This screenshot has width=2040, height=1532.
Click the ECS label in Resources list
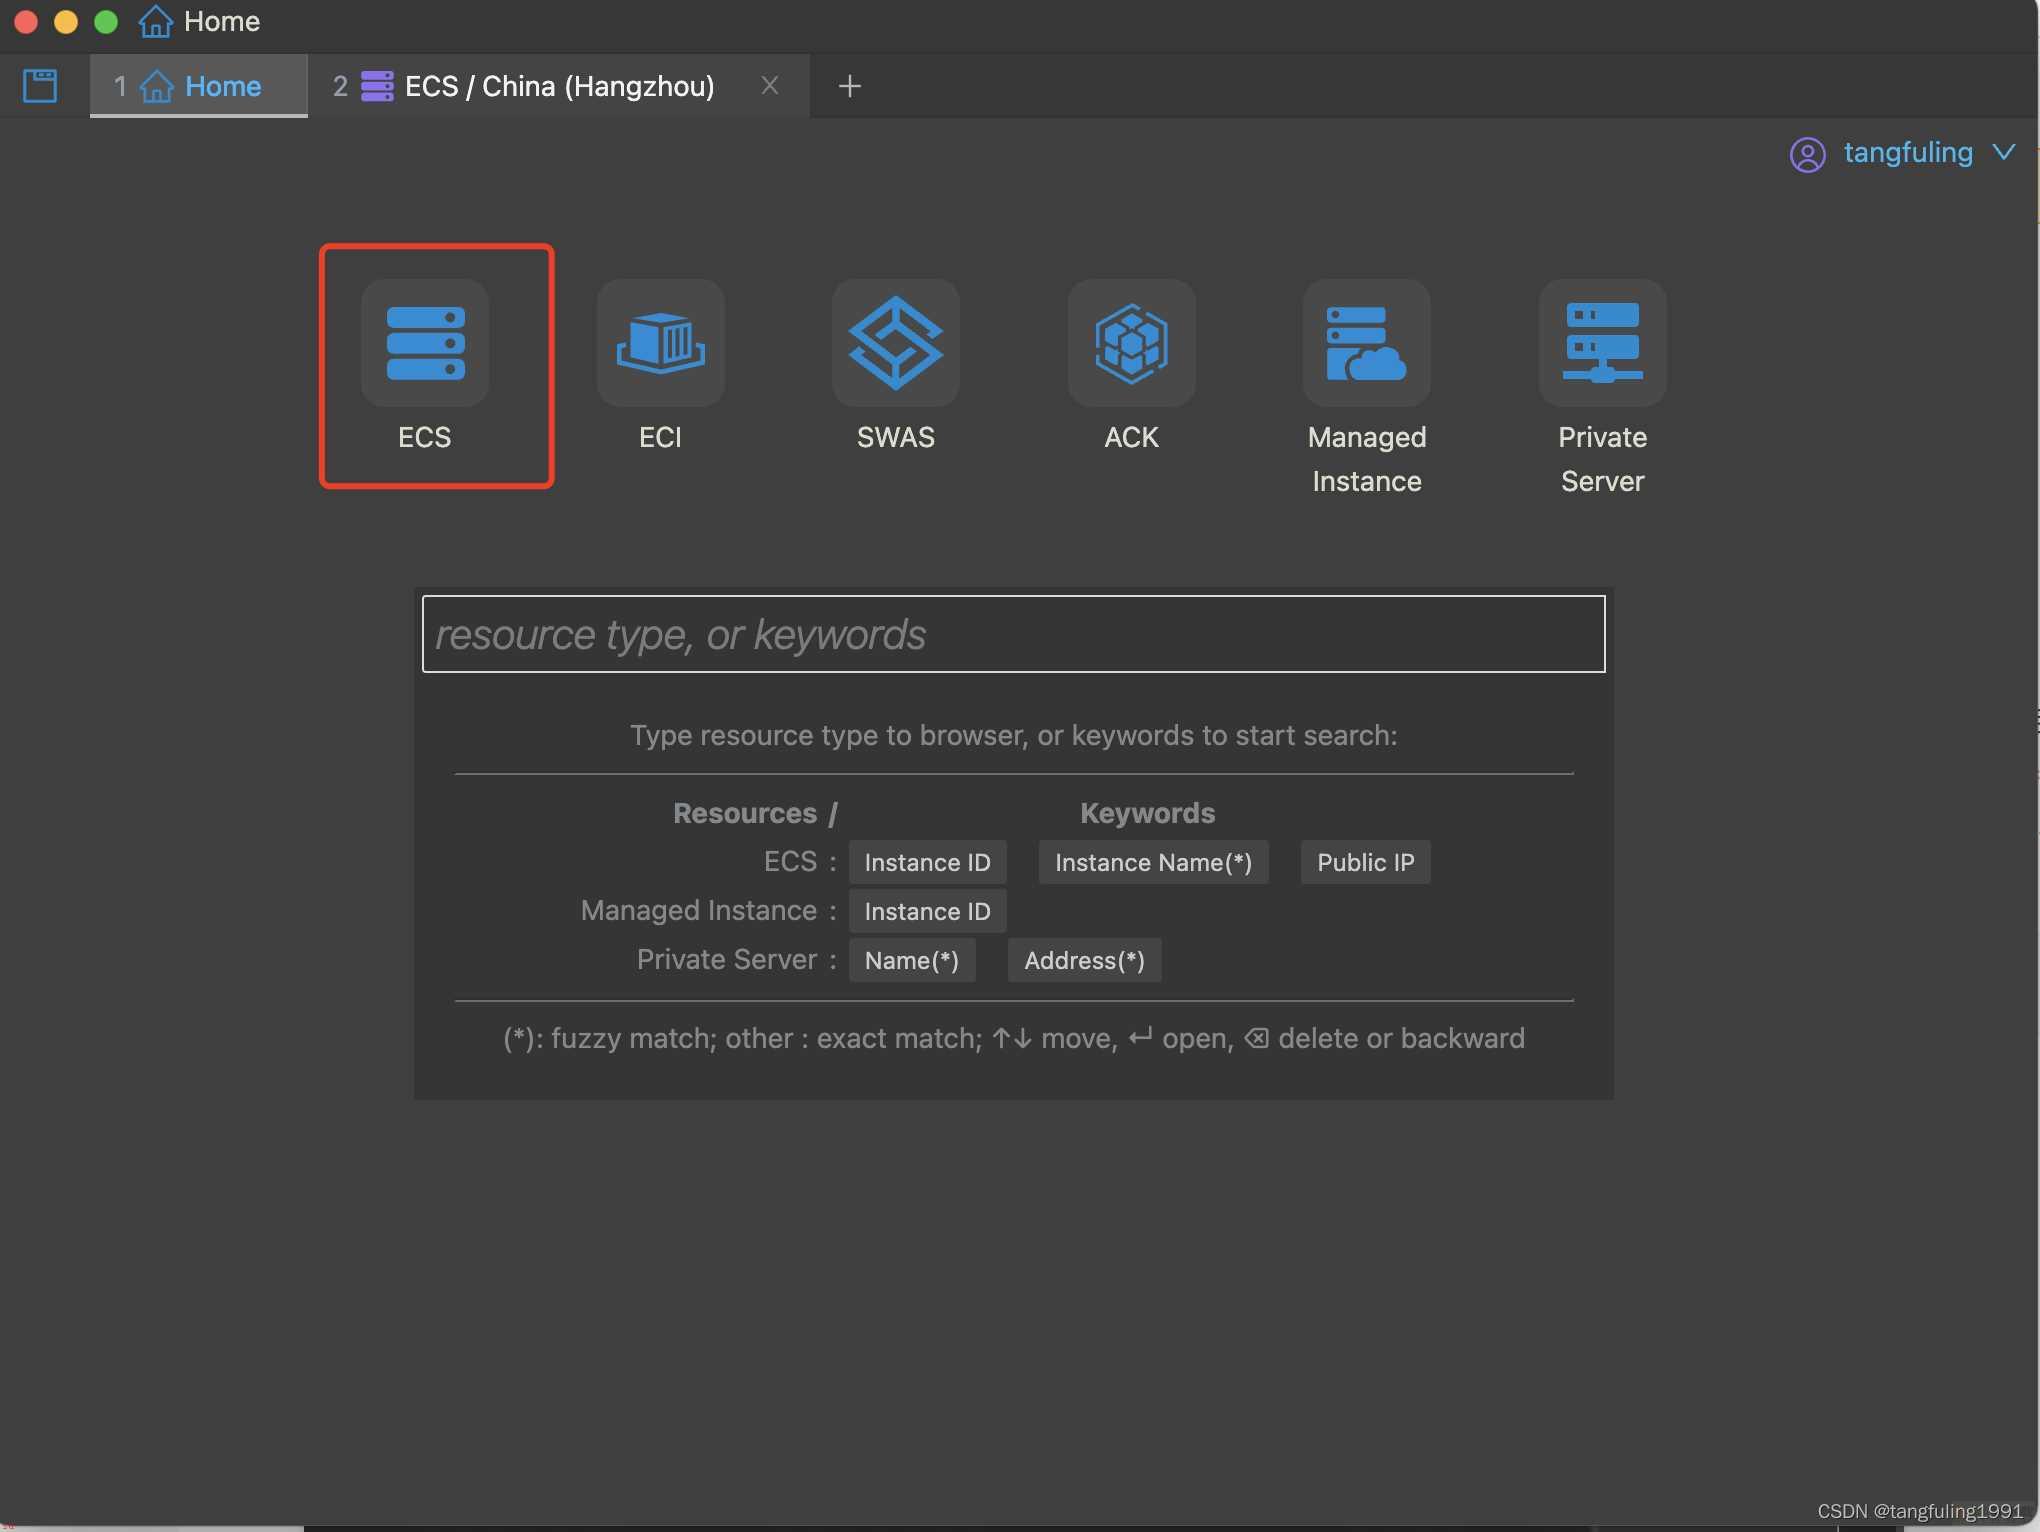click(x=790, y=862)
